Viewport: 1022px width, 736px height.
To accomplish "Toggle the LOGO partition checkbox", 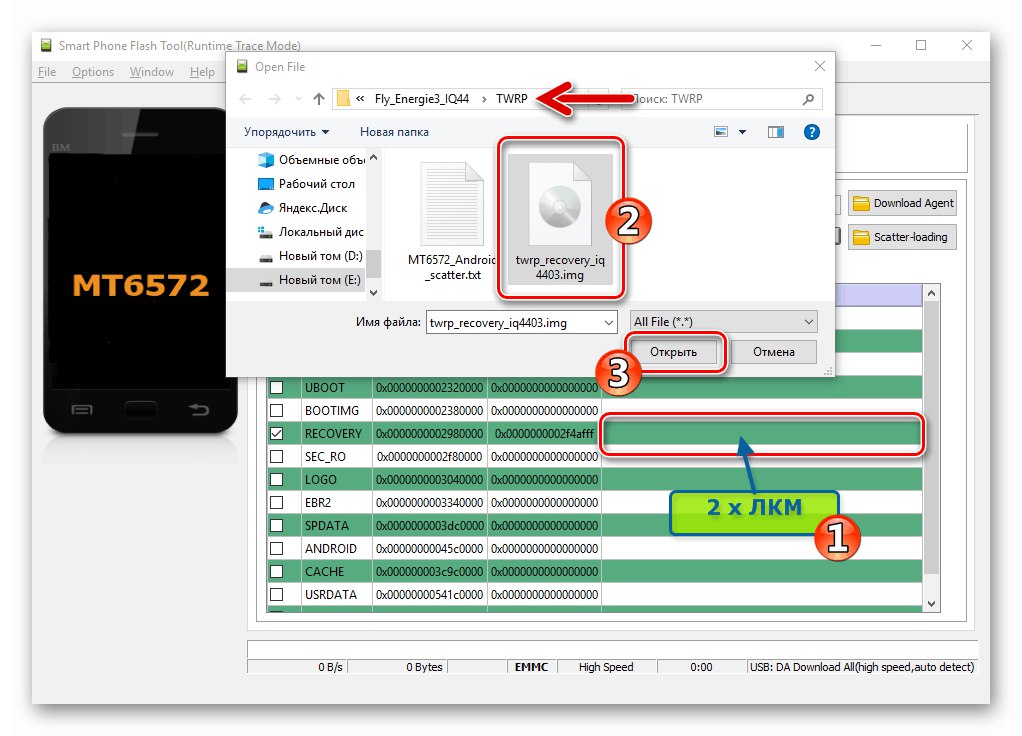I will tap(276, 480).
